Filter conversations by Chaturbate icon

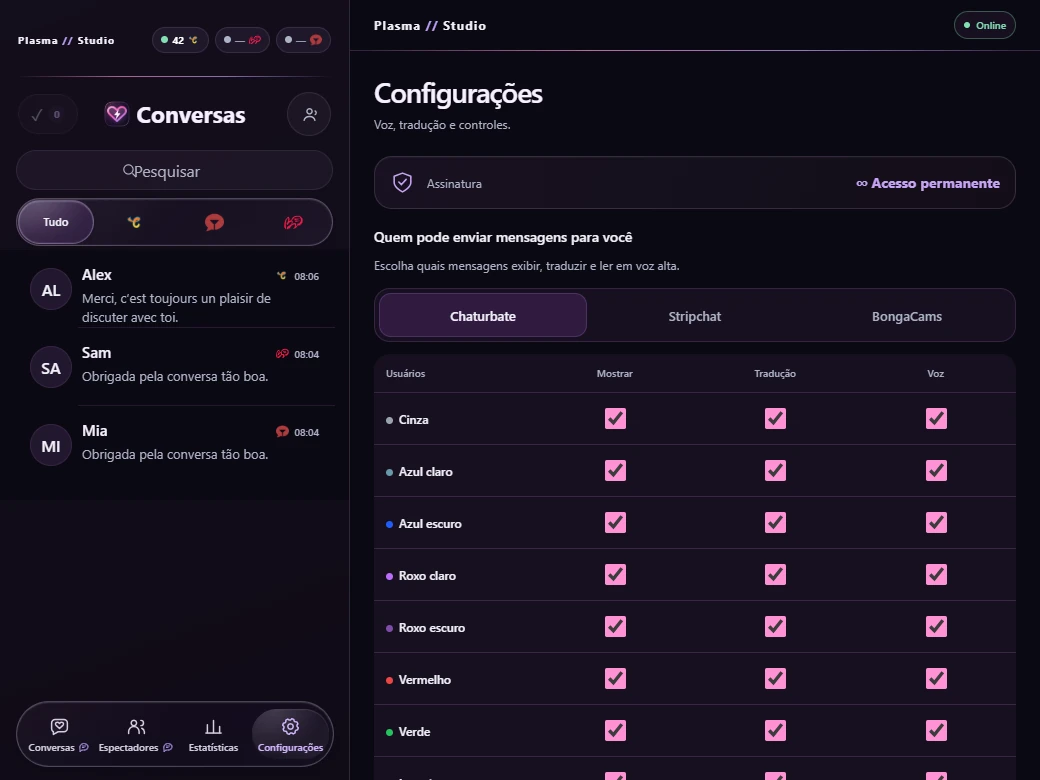pyautogui.click(x=134, y=222)
